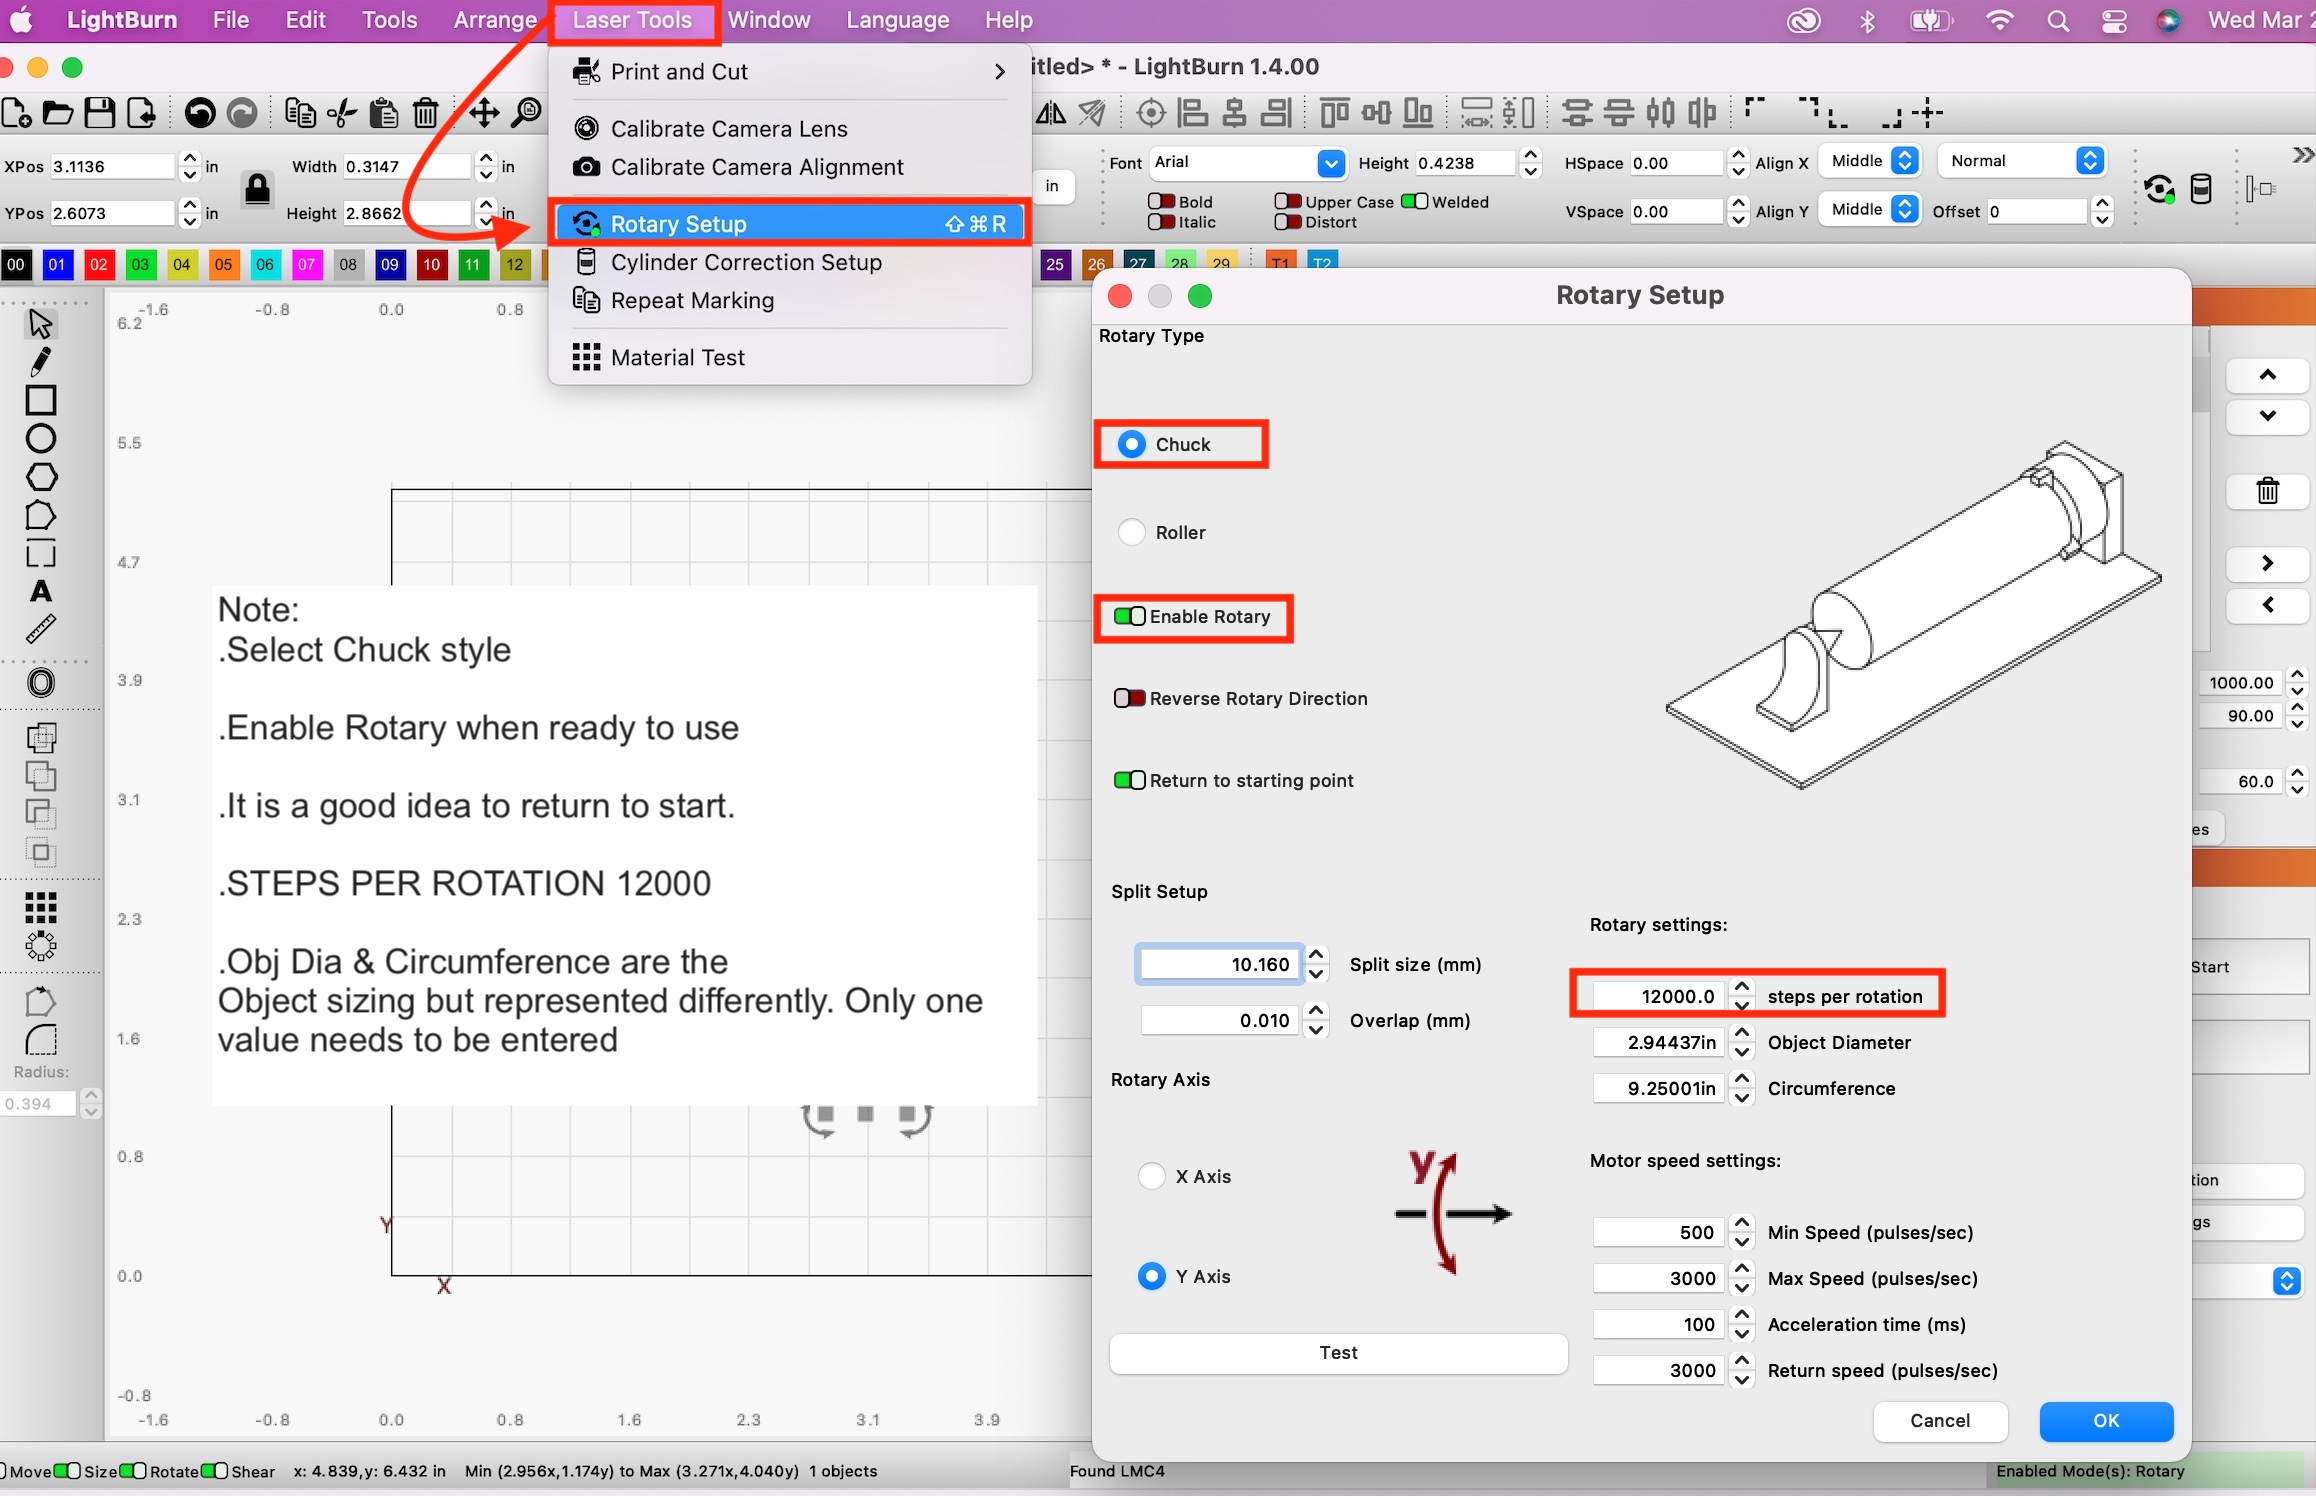
Task: Confirm rotary settings with OK
Action: (2106, 1421)
